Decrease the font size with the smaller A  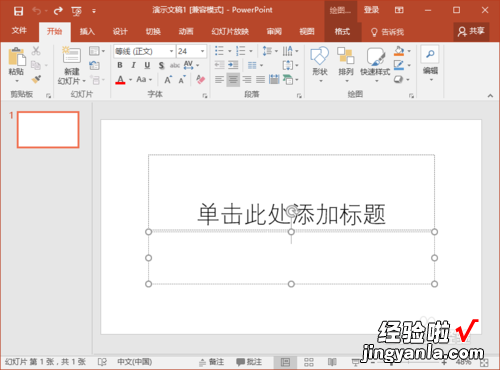(182, 80)
